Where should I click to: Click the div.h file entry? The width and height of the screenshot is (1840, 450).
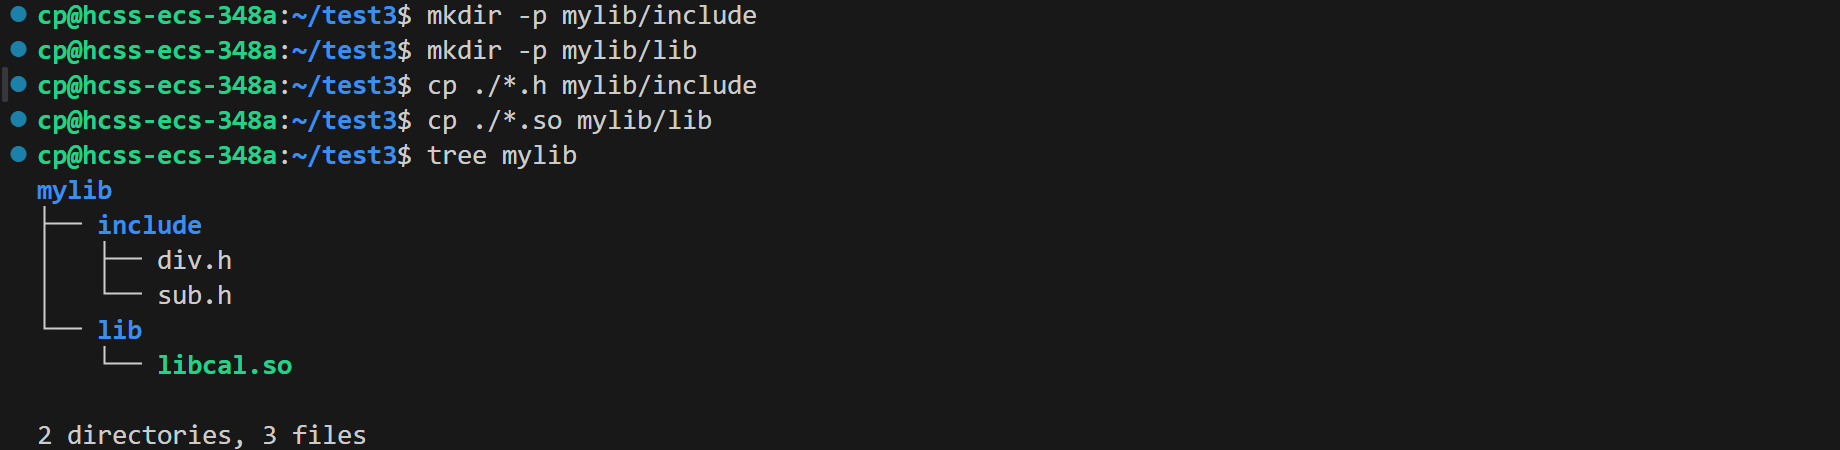pos(194,260)
